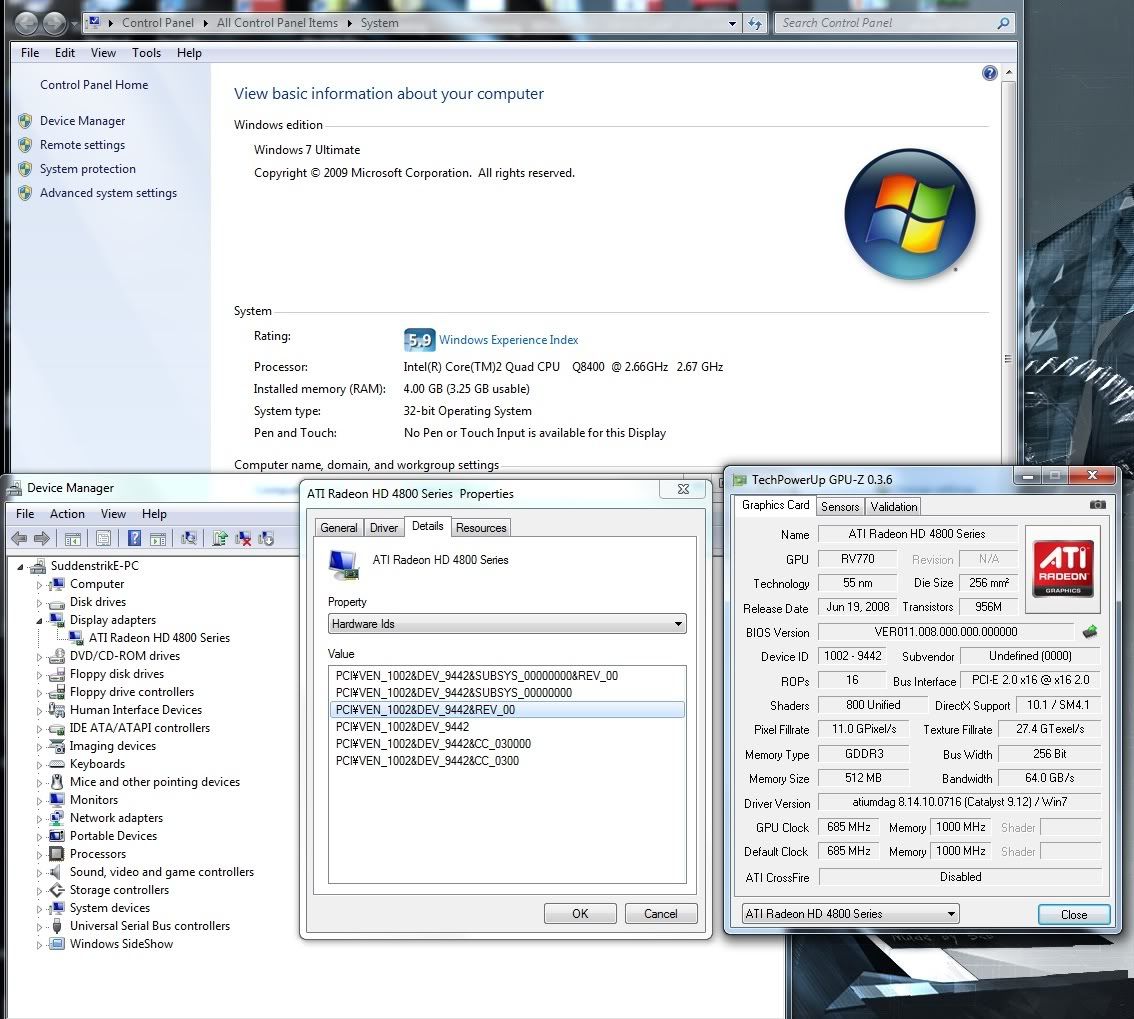This screenshot has height=1019, width=1134.
Task: Expand the Monitors node
Action: tap(39, 801)
